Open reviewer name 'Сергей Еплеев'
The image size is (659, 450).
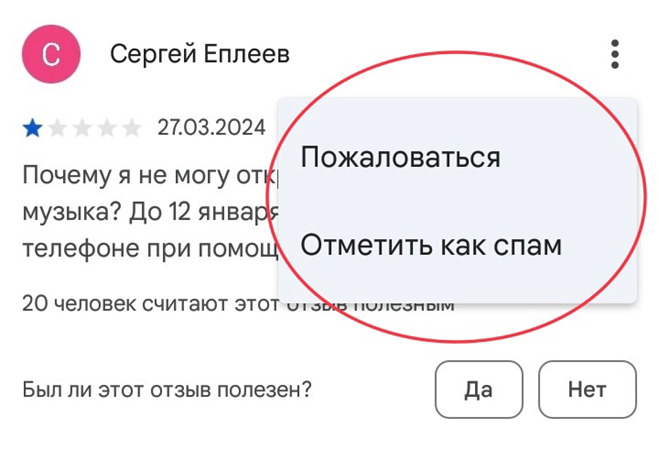click(200, 54)
